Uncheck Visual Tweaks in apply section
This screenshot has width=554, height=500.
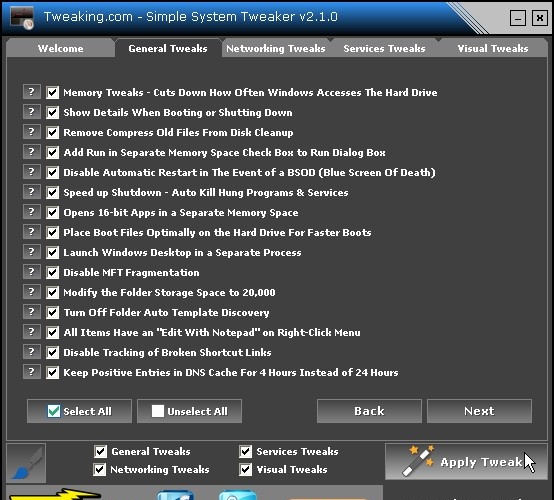coord(246,469)
